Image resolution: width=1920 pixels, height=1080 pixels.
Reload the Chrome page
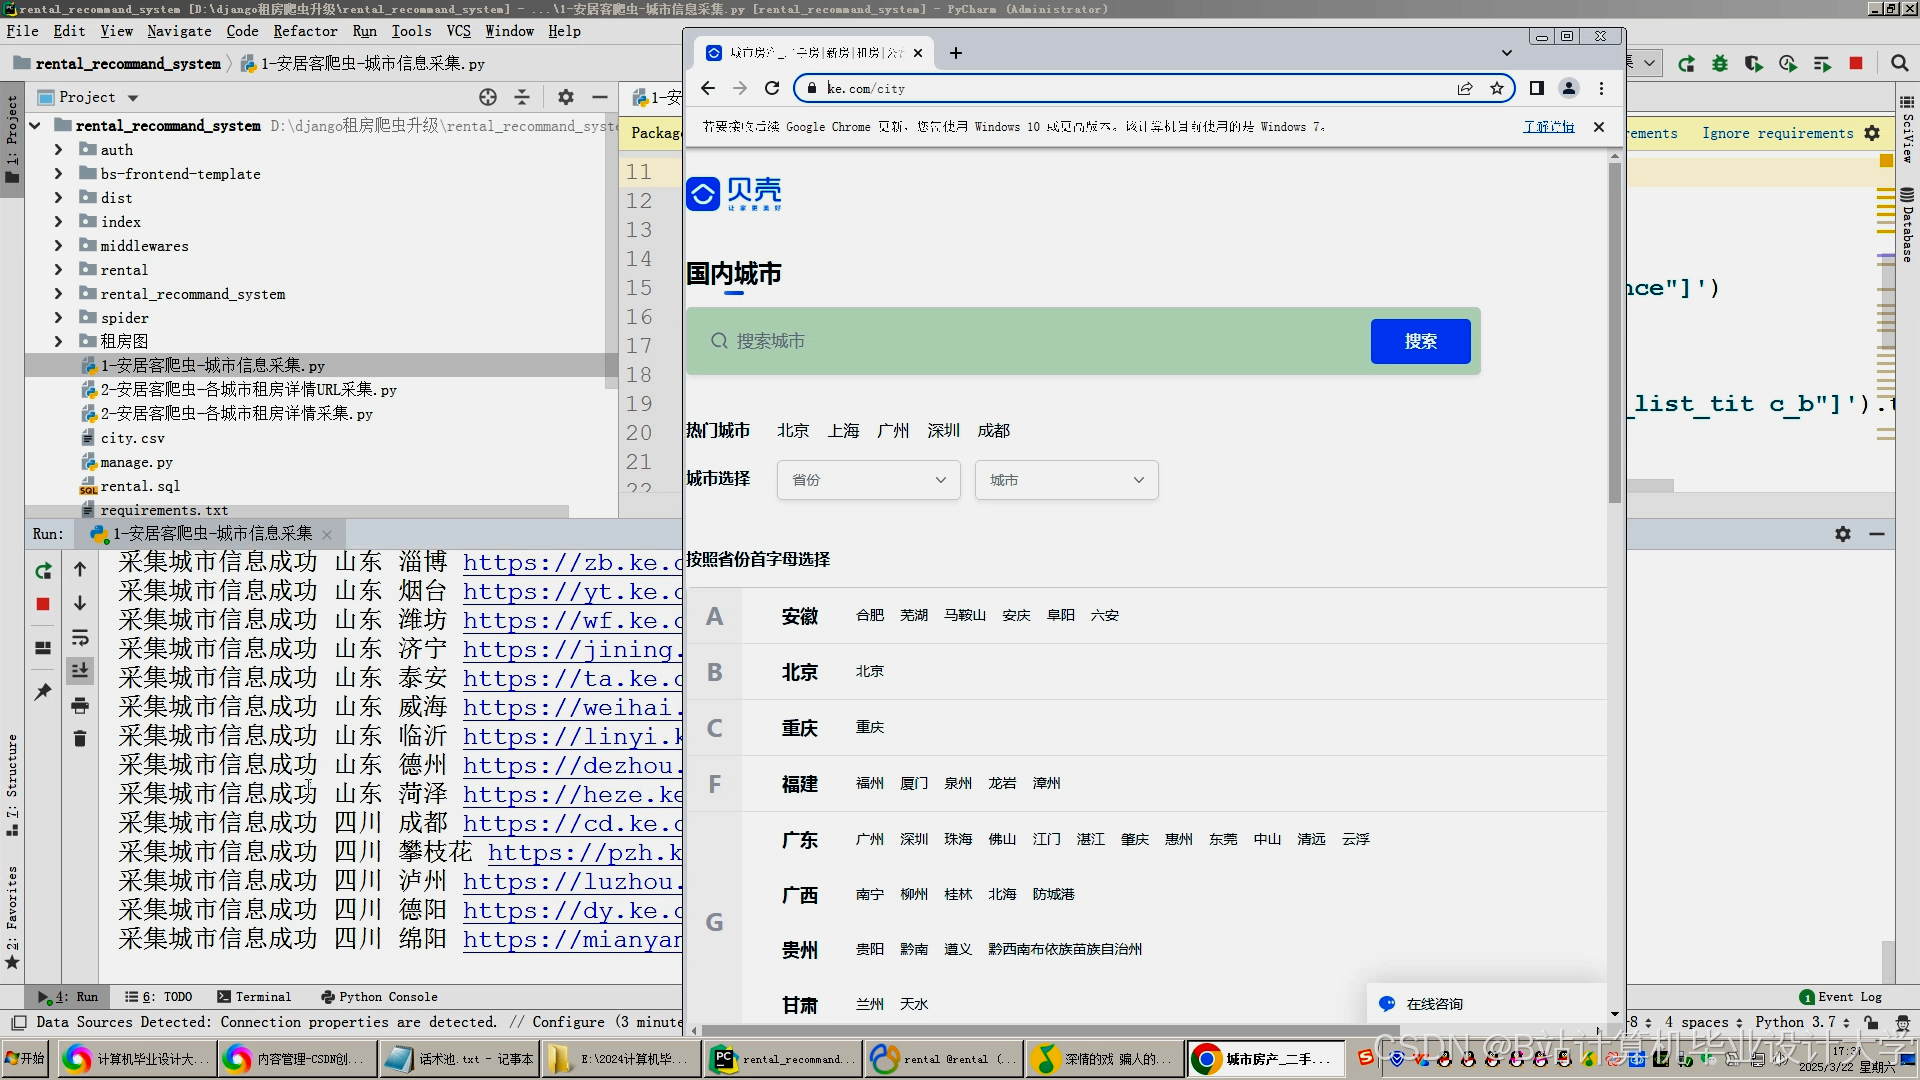[772, 88]
